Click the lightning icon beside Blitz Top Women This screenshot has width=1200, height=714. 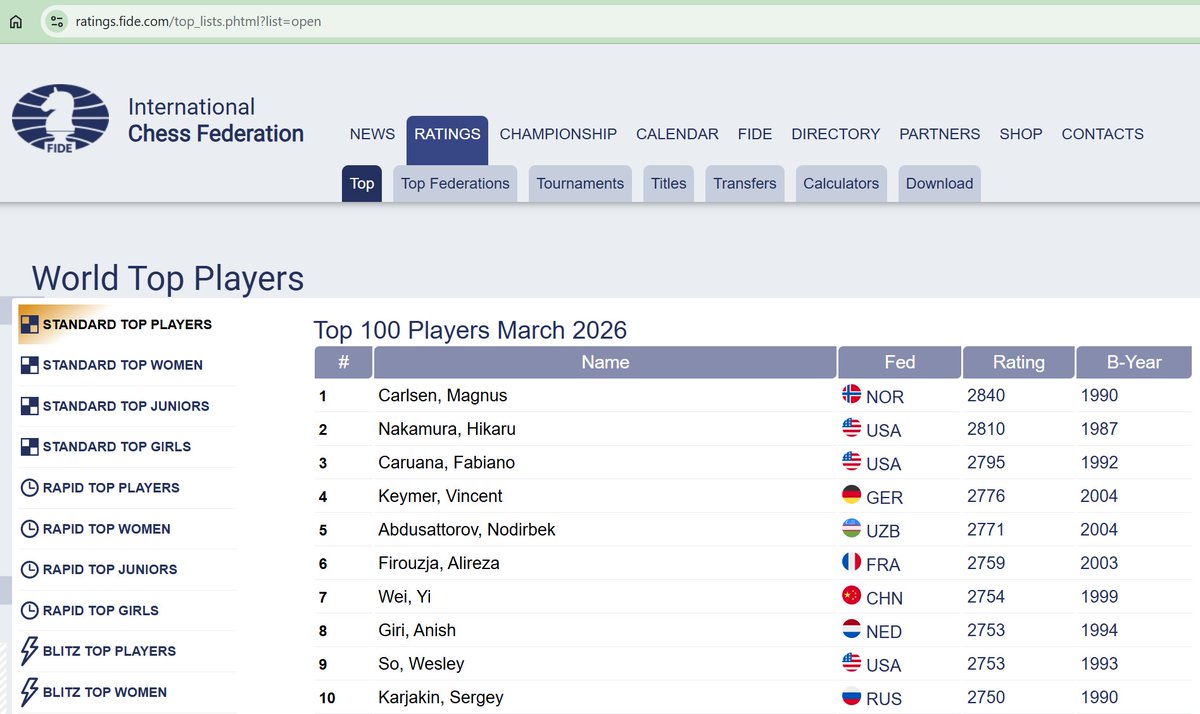point(30,692)
